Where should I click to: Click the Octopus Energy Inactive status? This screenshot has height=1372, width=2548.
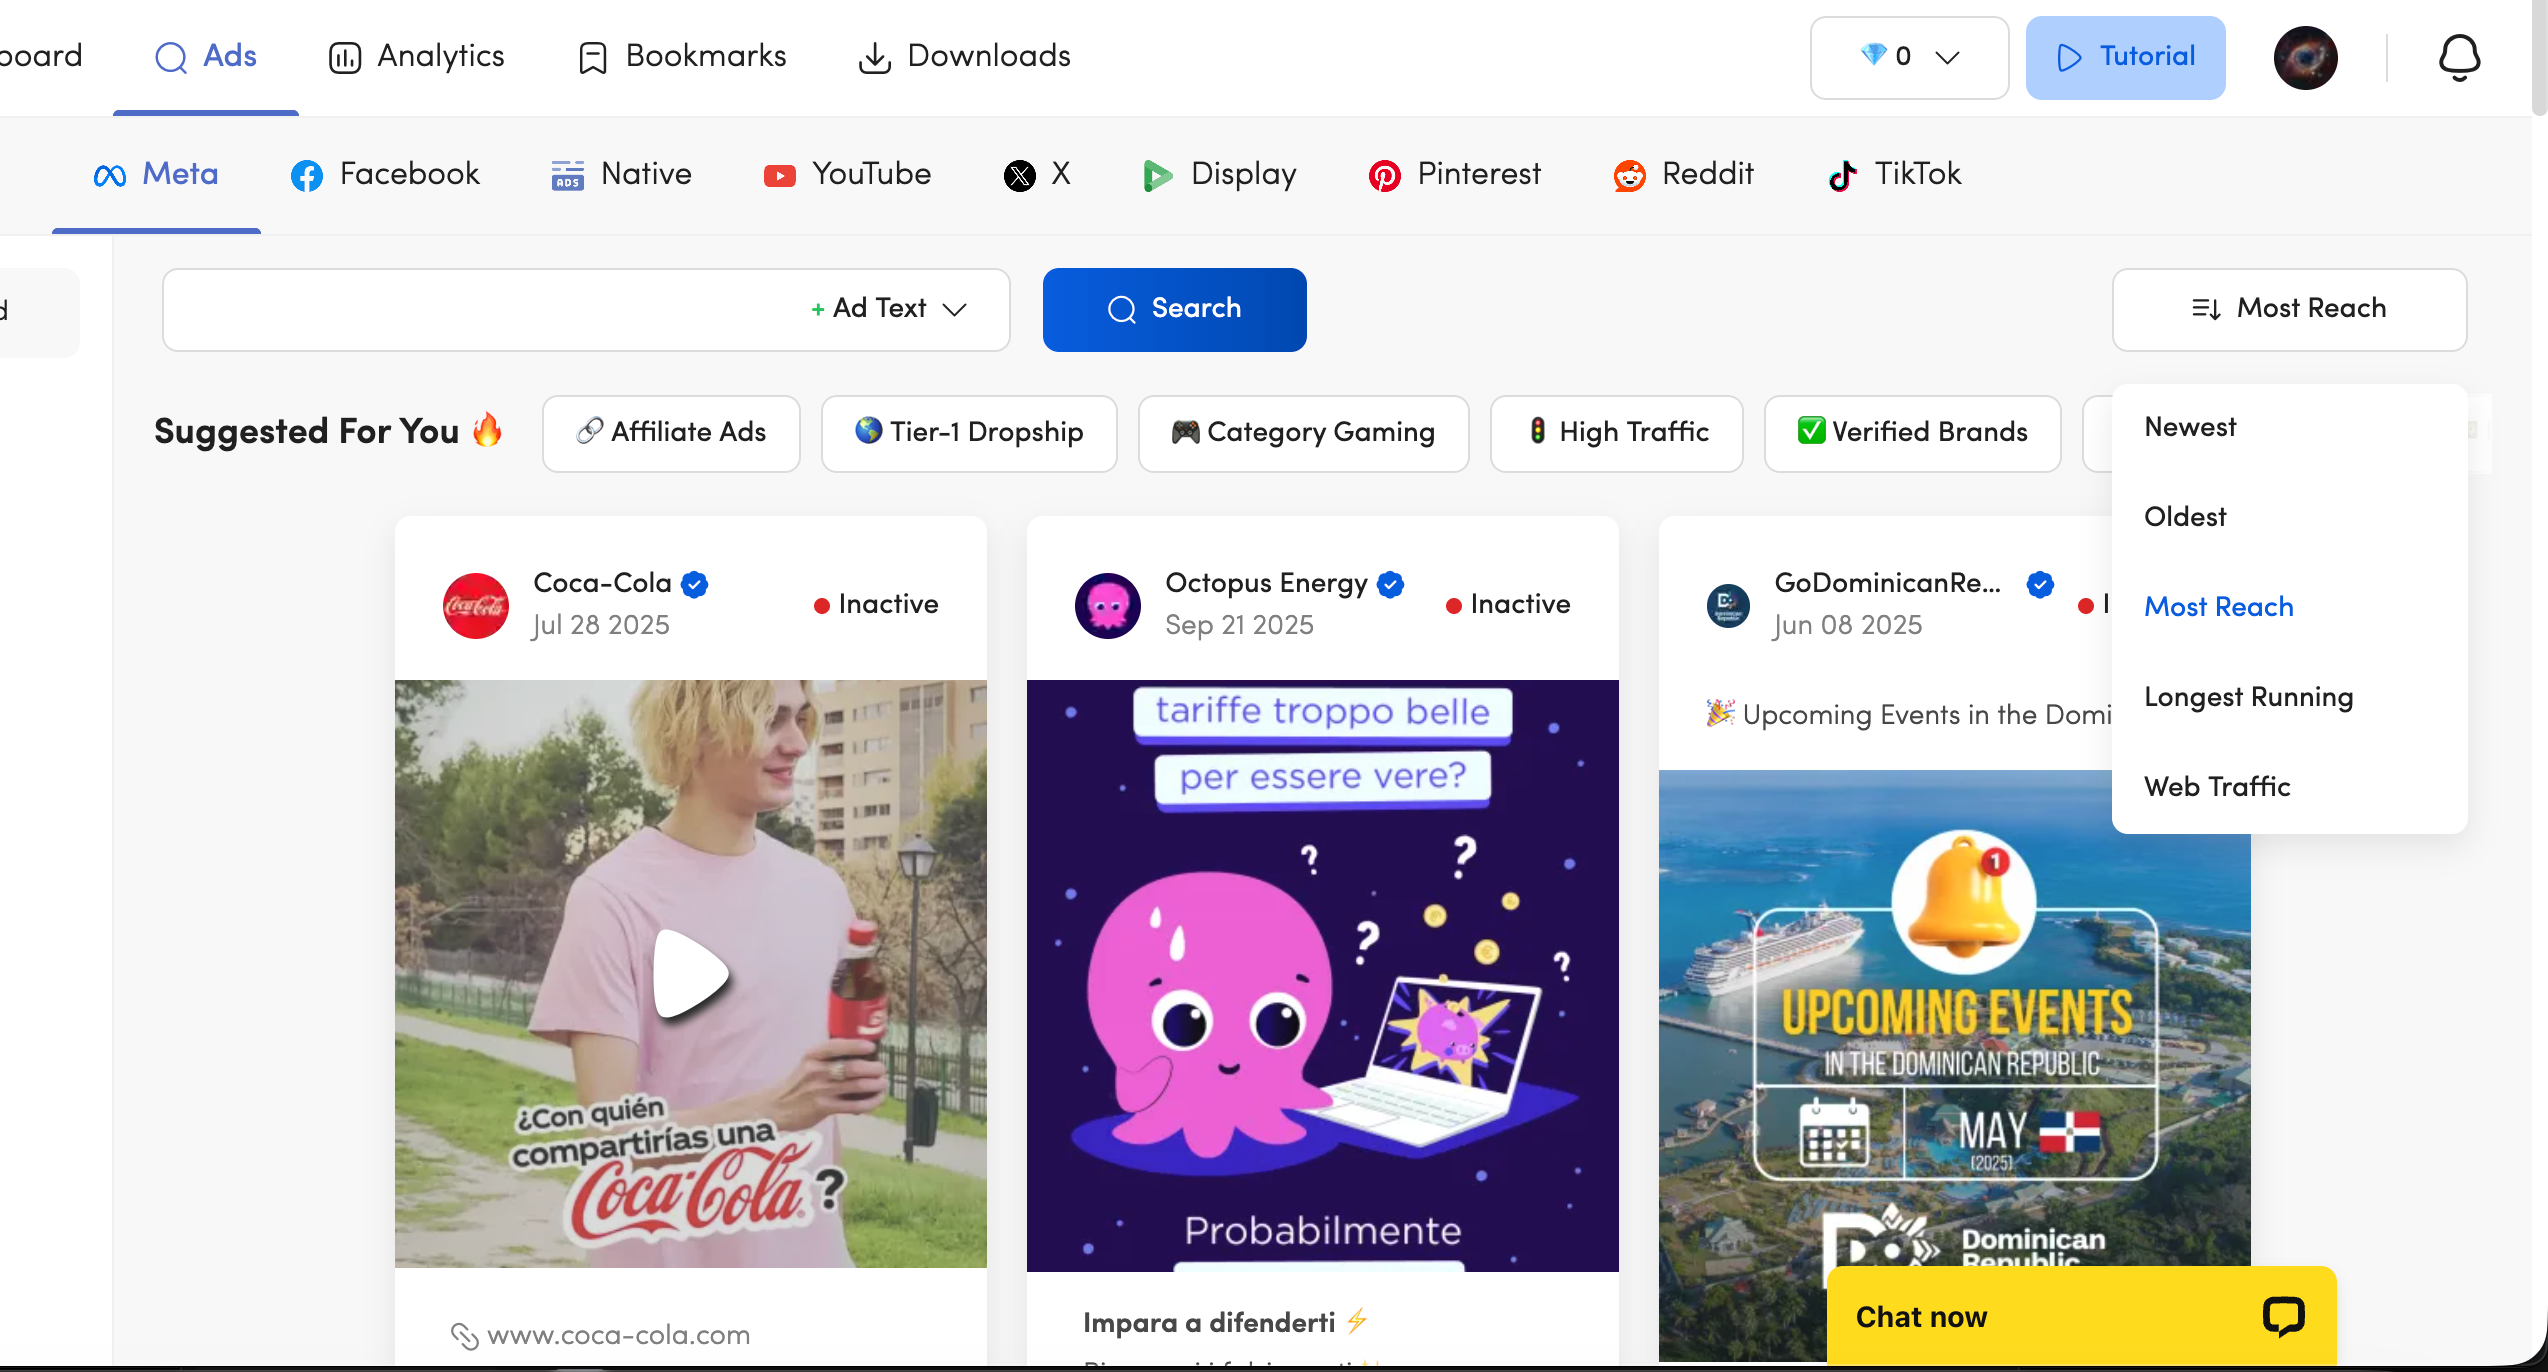point(1508,604)
